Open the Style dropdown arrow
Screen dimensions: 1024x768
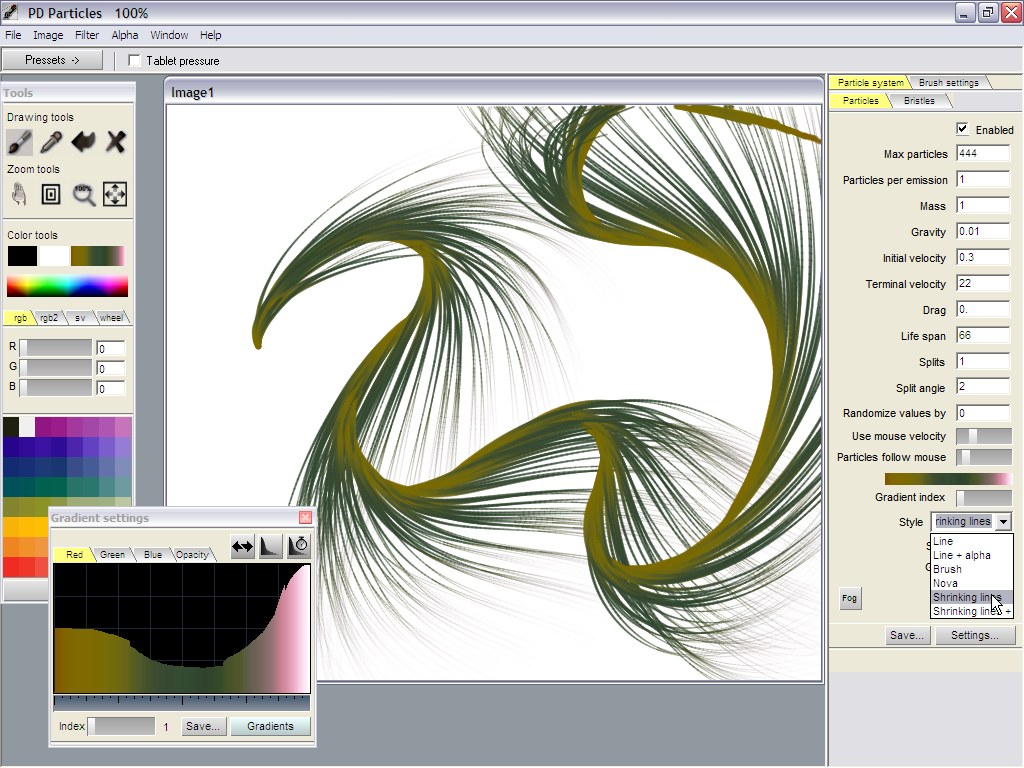pyautogui.click(x=1003, y=521)
